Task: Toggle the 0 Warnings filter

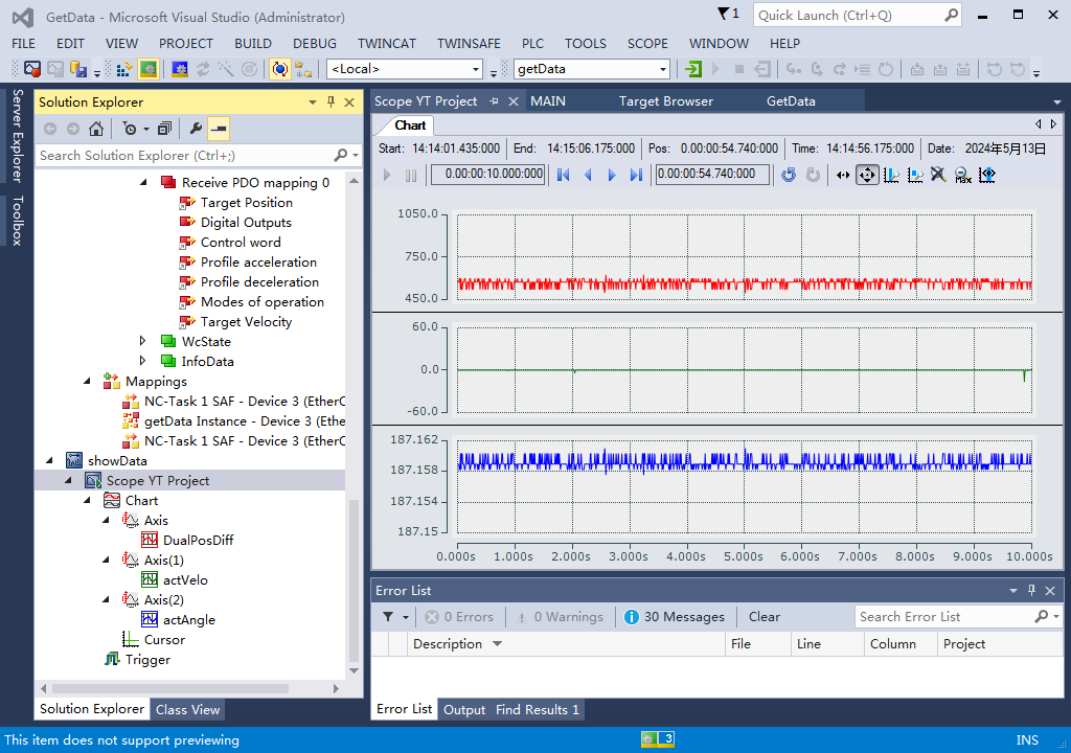Action: (x=560, y=617)
